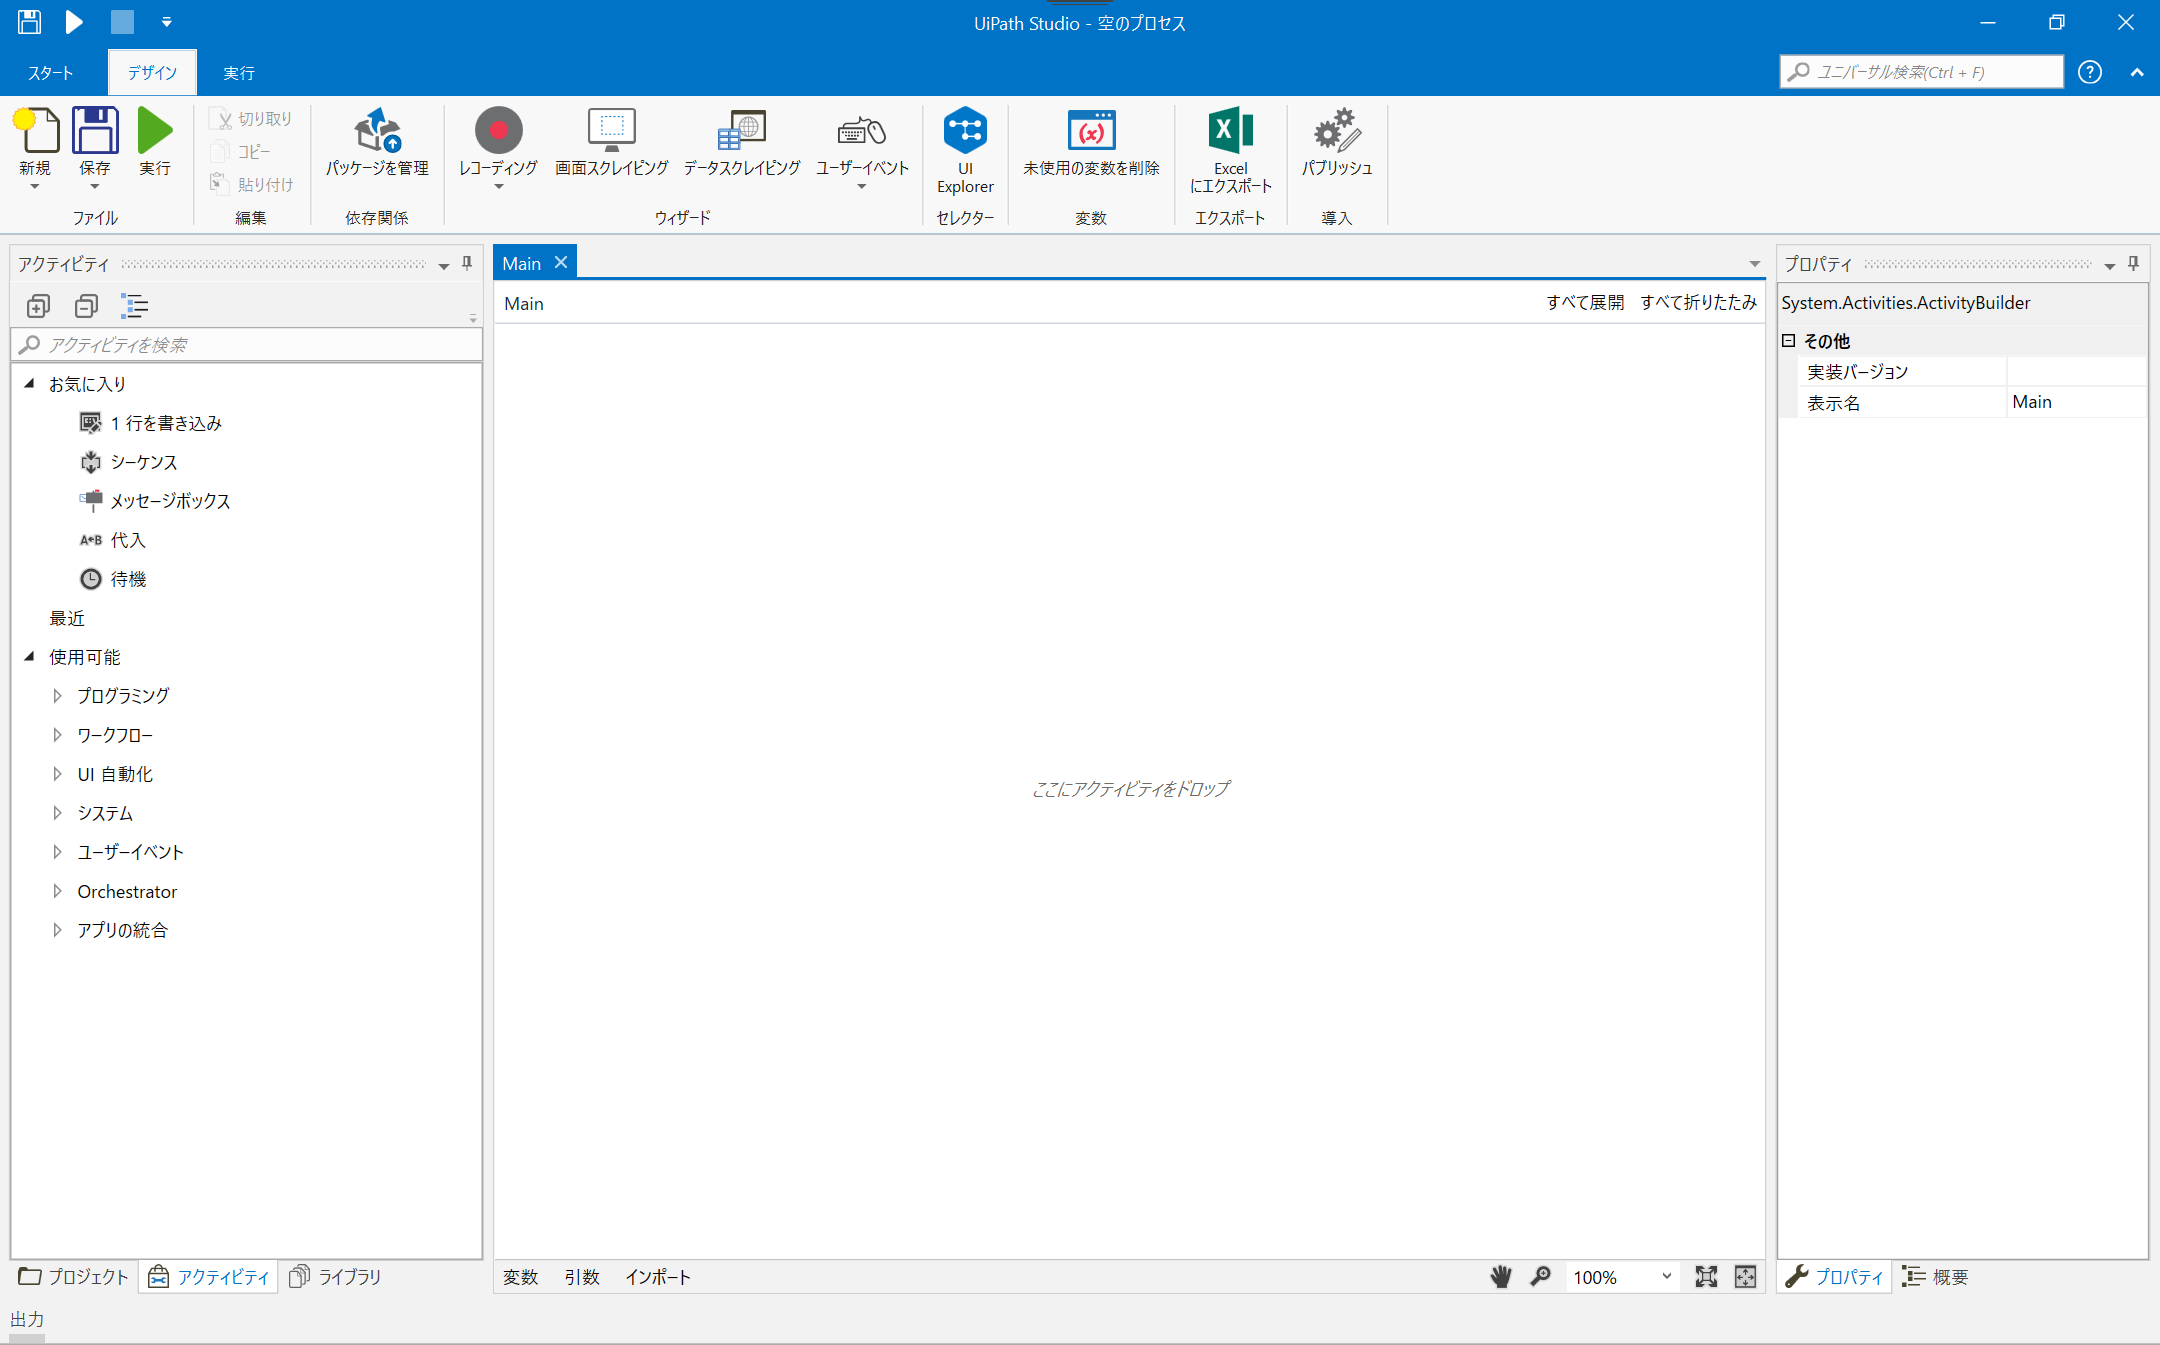Switch to the スタート tab

(51, 73)
